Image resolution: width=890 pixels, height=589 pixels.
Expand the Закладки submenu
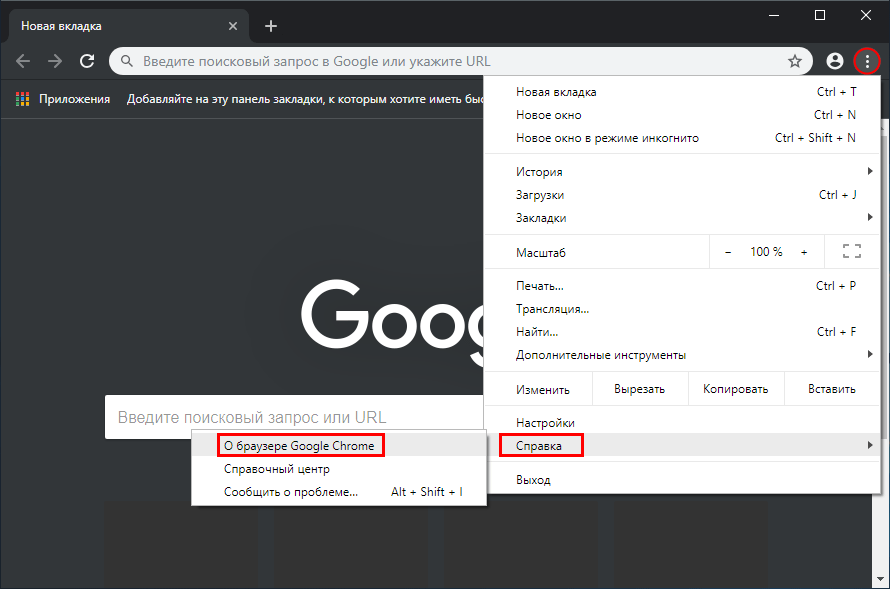[541, 217]
